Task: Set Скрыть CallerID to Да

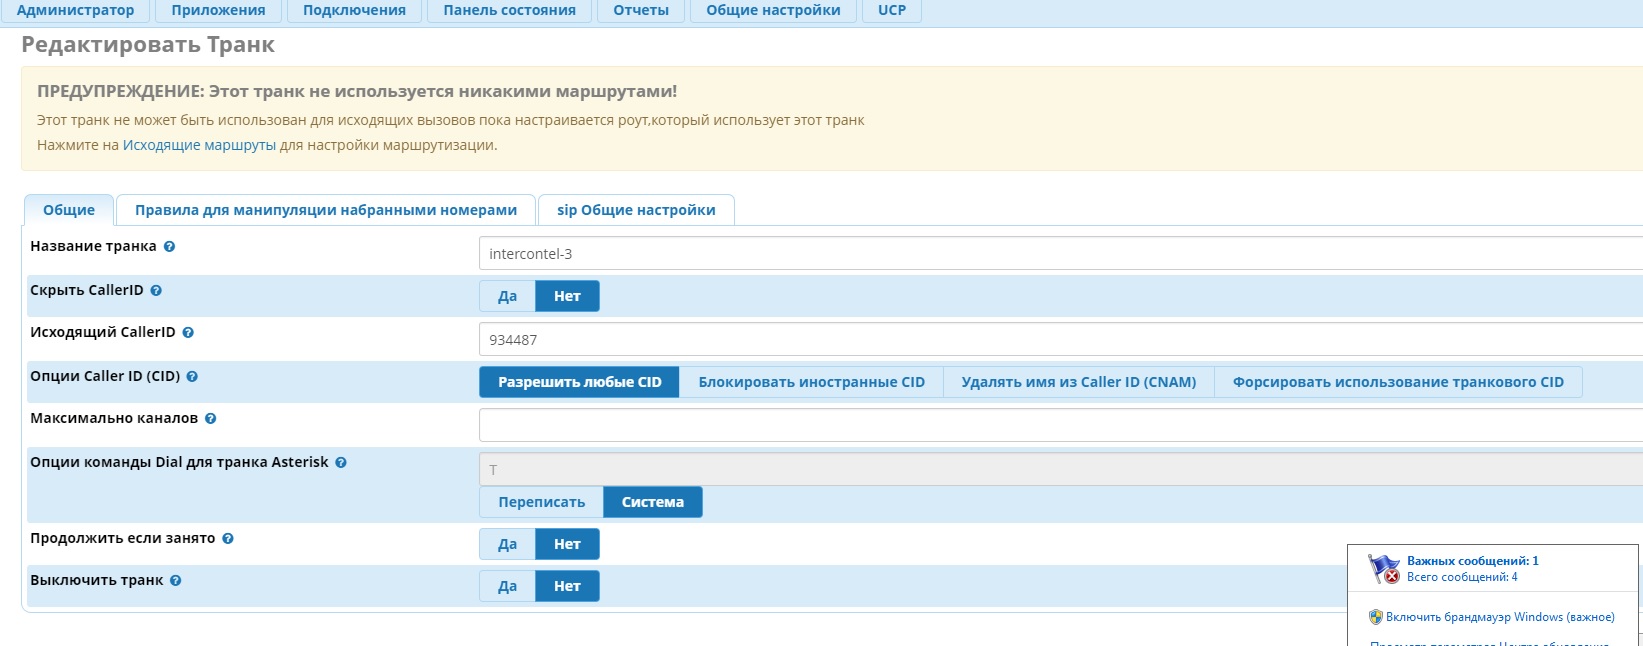Action: (x=507, y=296)
